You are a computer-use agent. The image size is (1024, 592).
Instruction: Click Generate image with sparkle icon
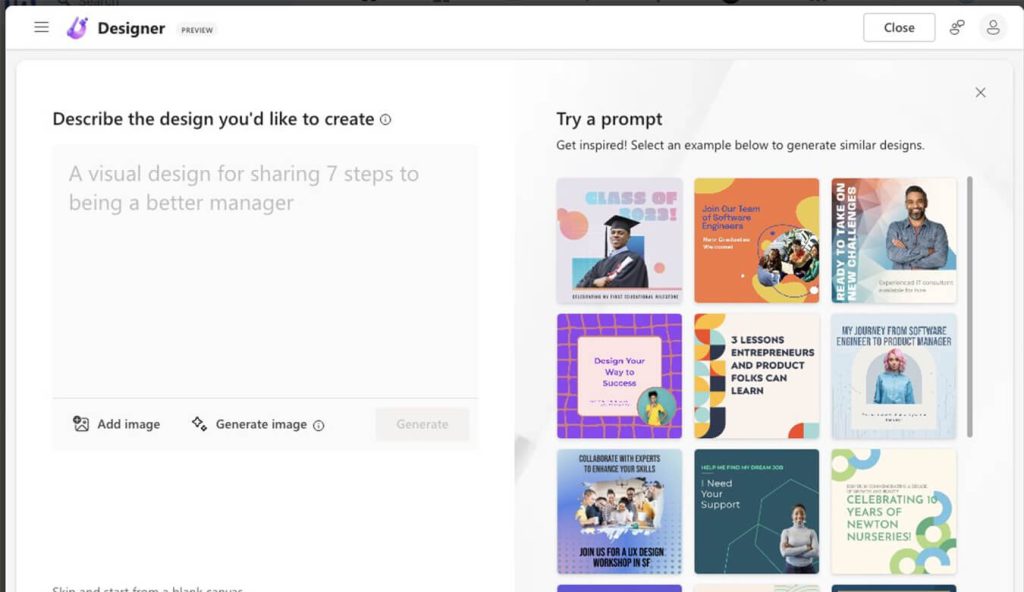tap(250, 424)
